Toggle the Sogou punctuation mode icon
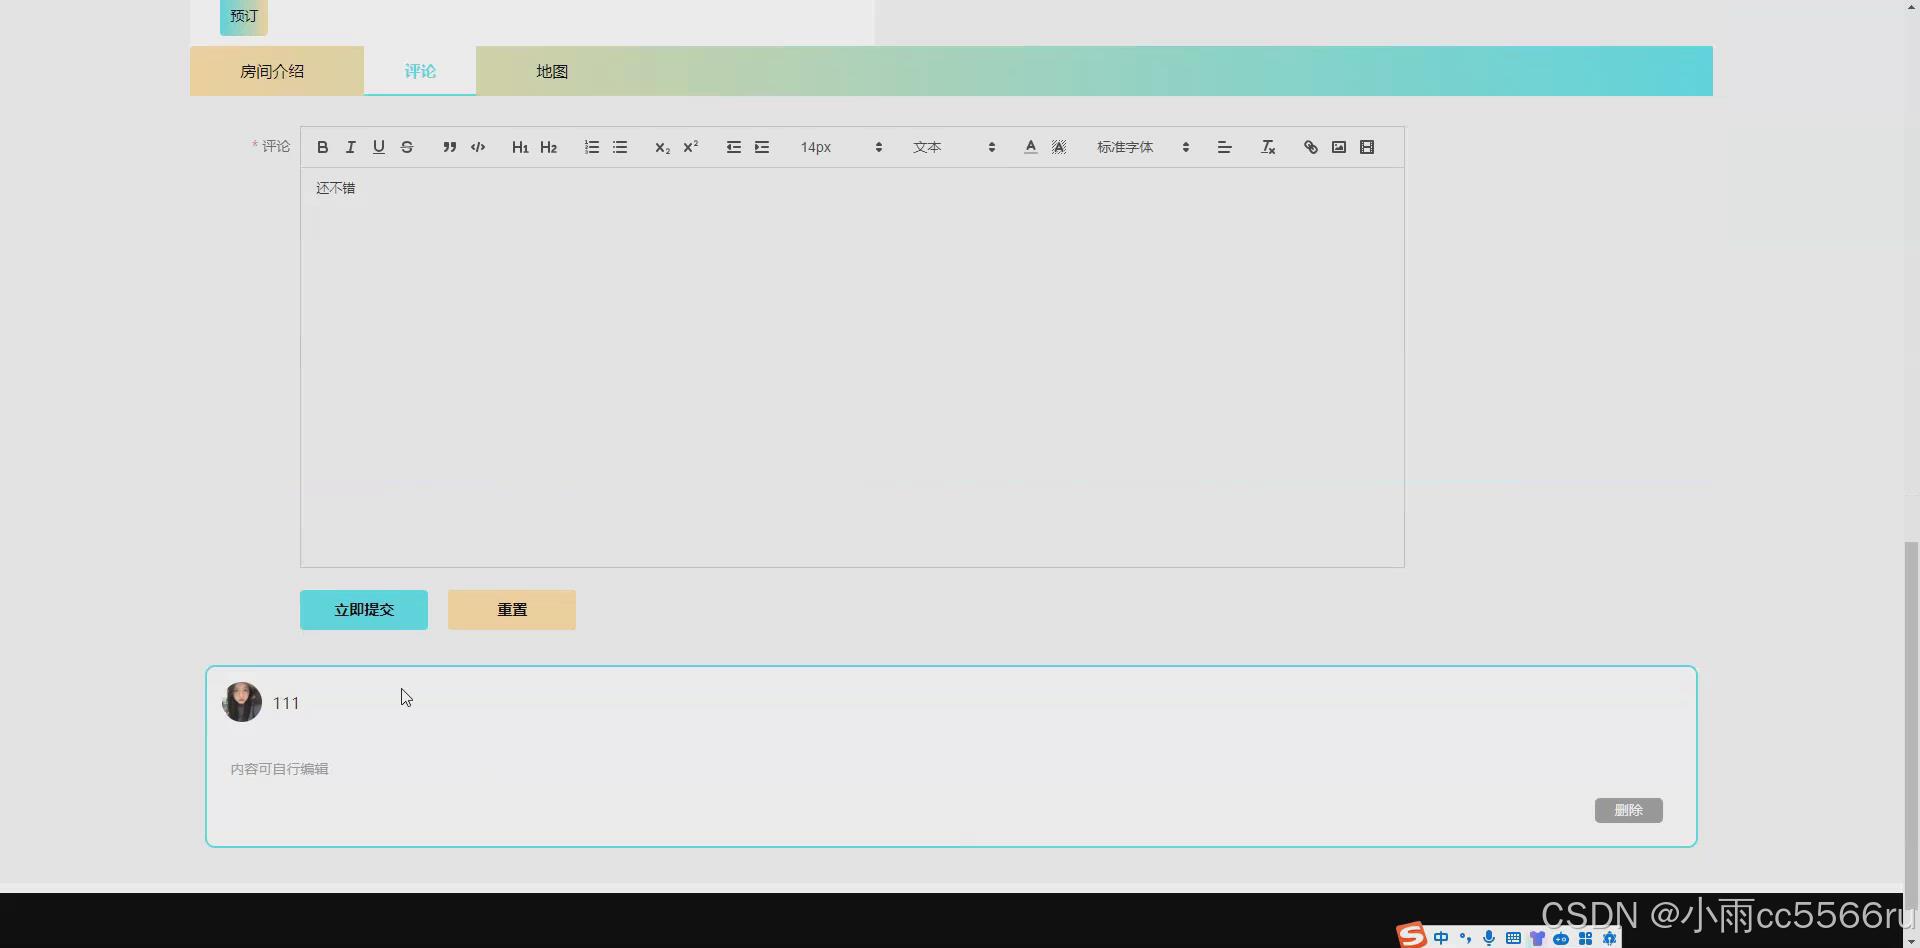The width and height of the screenshot is (1920, 948). pyautogui.click(x=1465, y=938)
